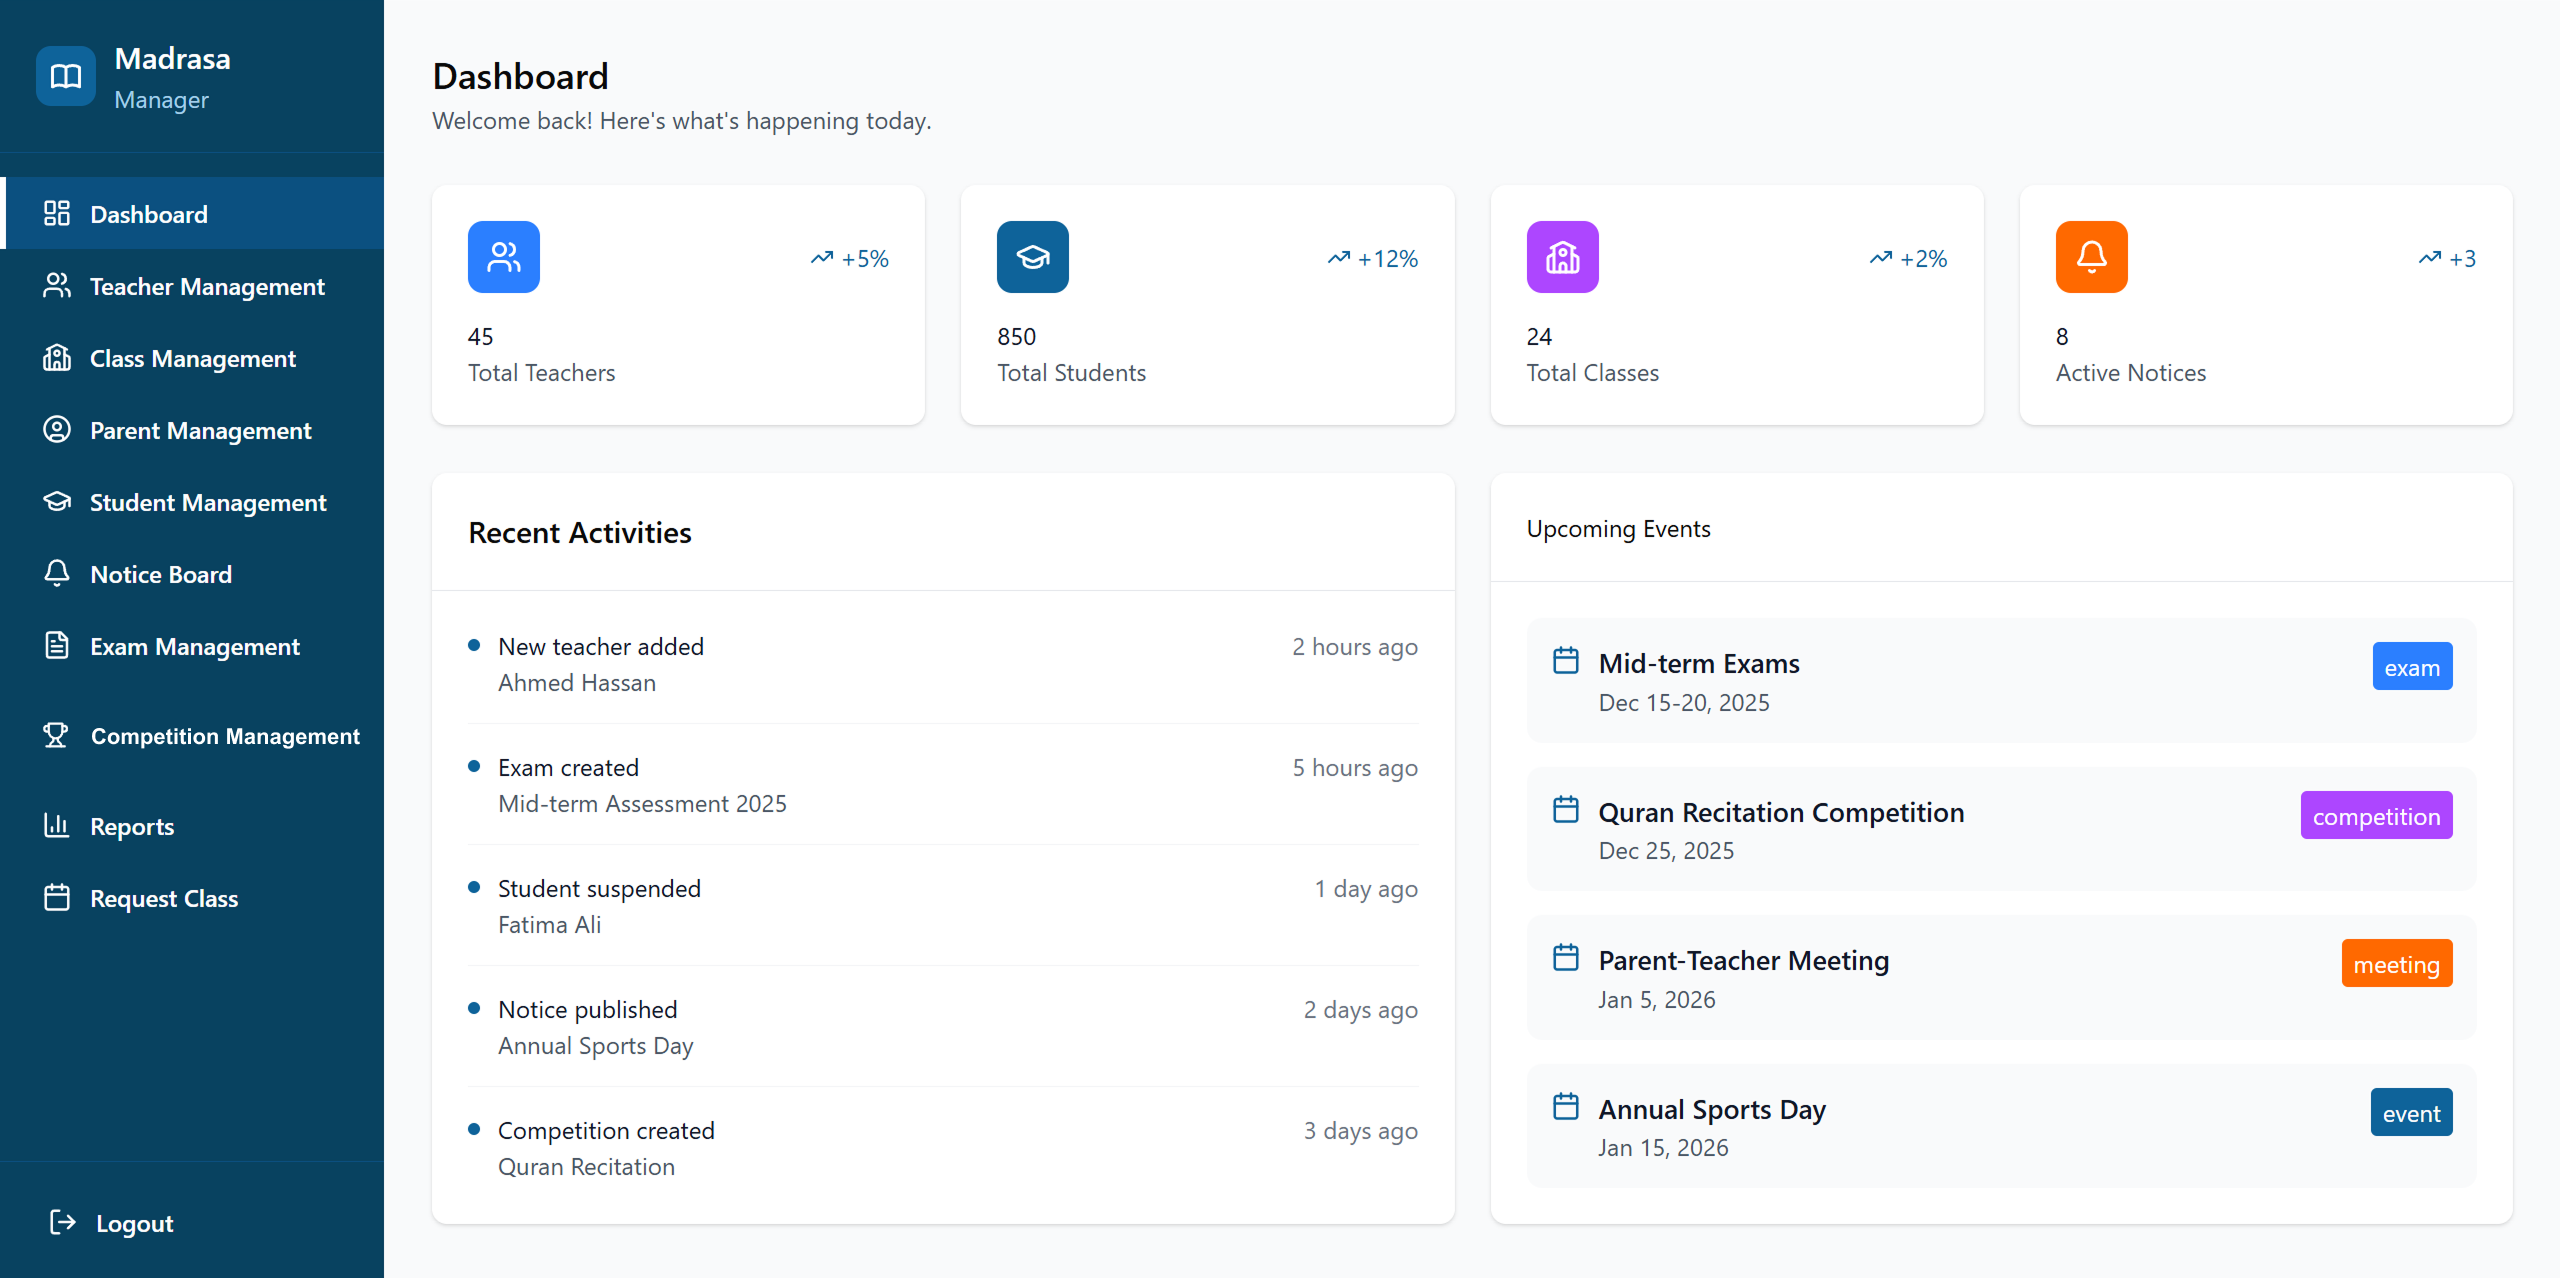Image resolution: width=2560 pixels, height=1278 pixels.
Task: Open Student Management graduation icon
Action: (56, 502)
